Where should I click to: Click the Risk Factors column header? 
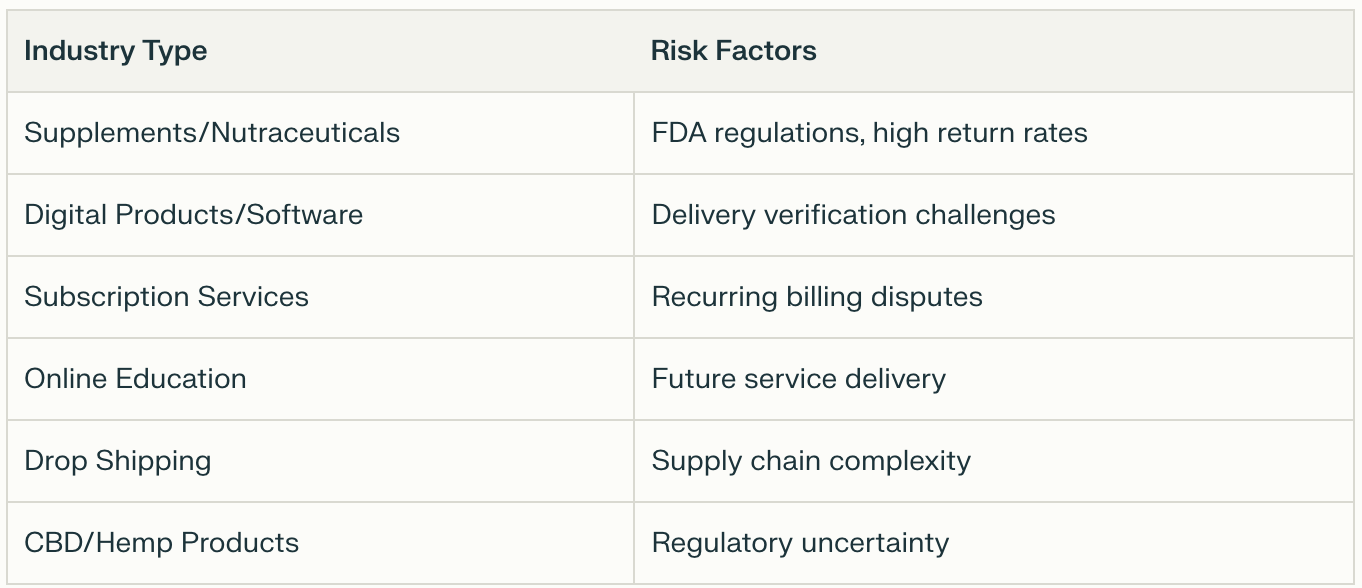[x=733, y=51]
